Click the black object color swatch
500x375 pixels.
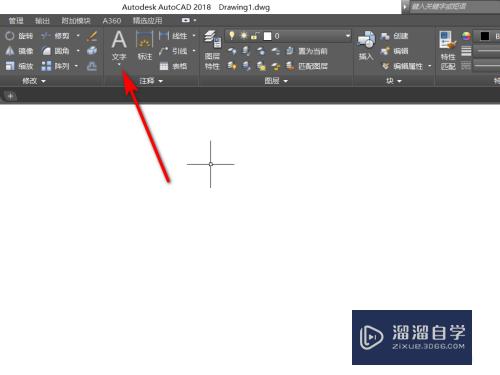point(485,36)
